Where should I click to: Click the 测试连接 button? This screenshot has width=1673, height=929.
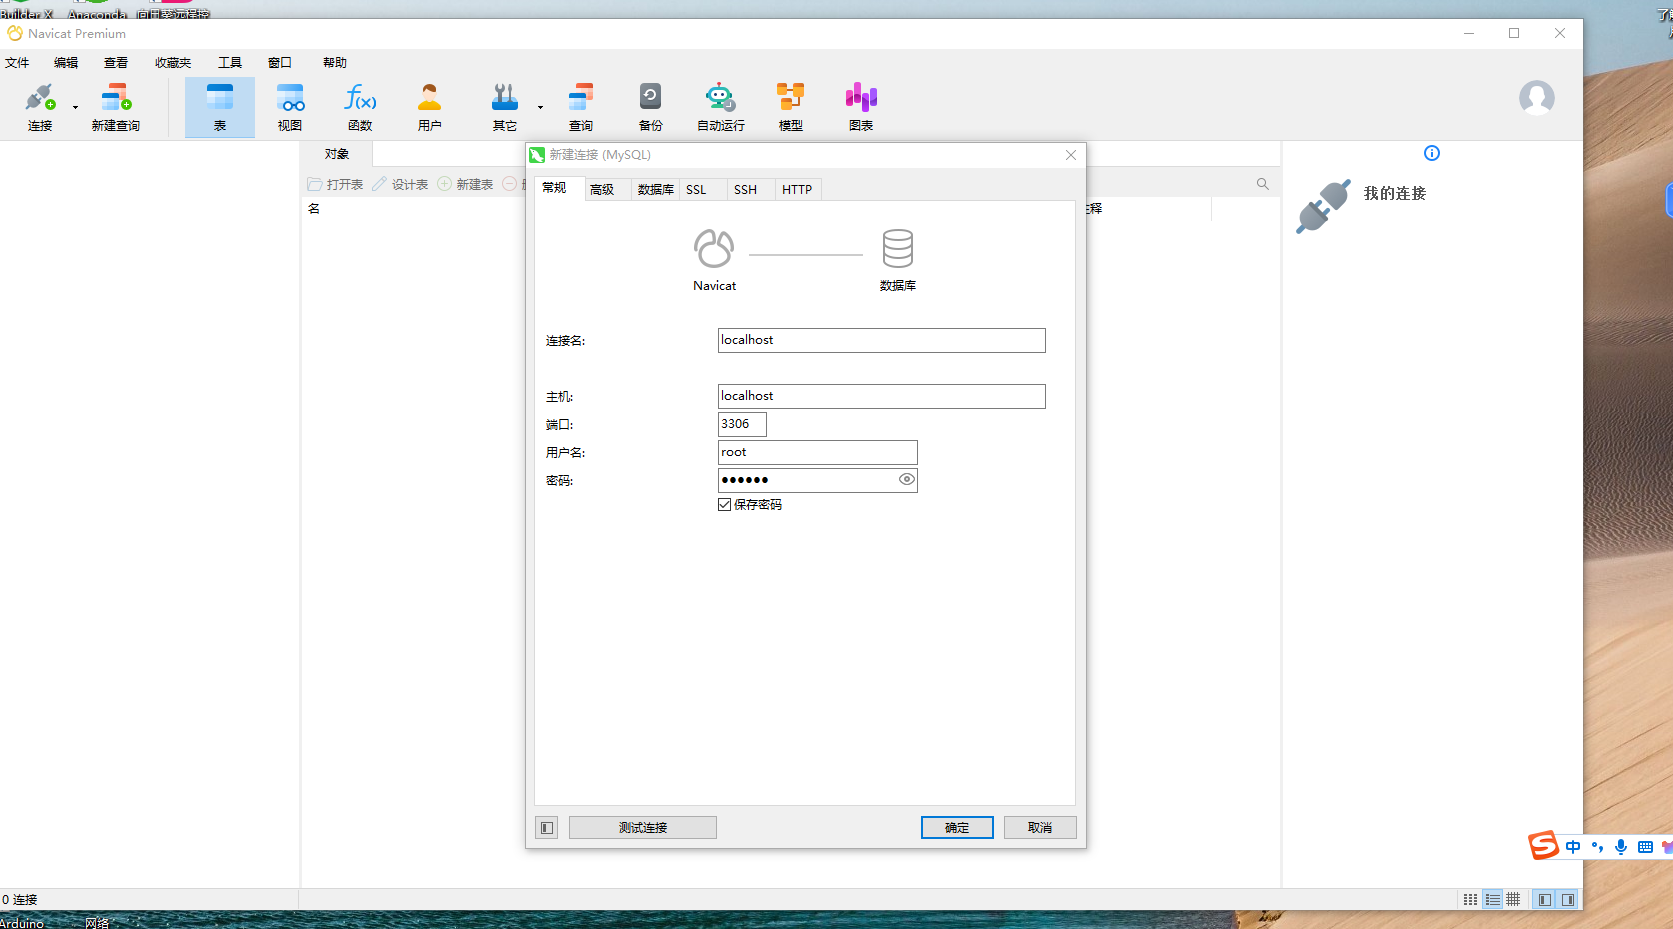point(643,828)
